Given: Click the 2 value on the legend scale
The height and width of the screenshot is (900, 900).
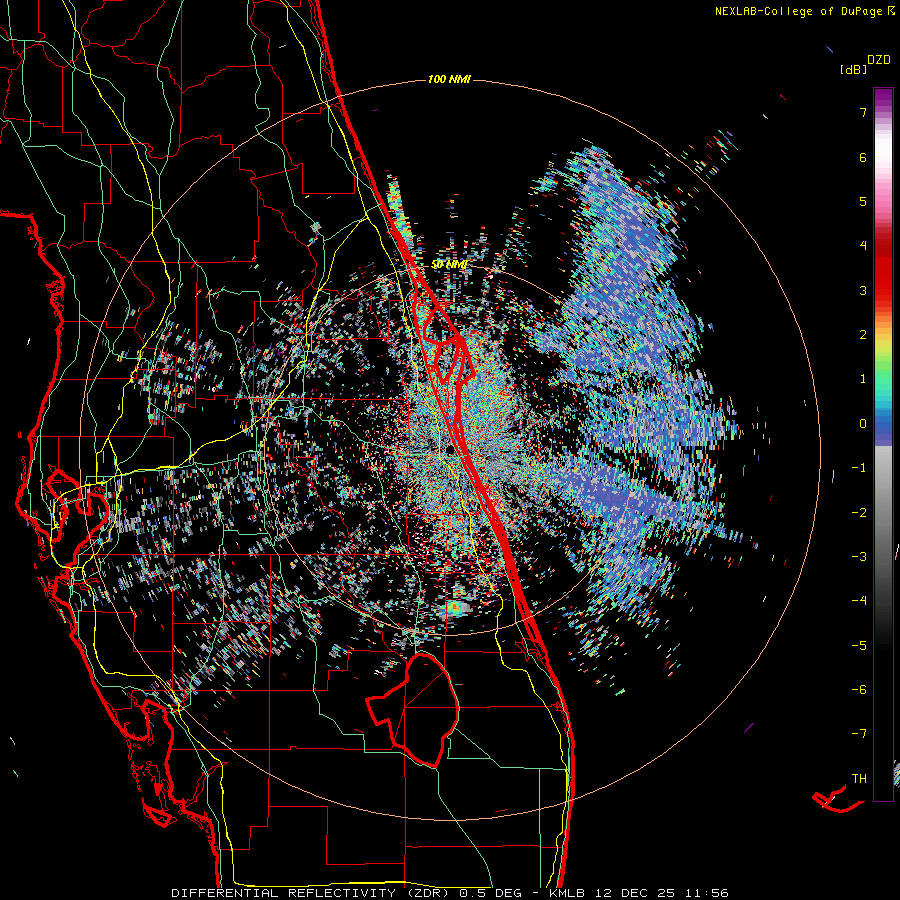Looking at the screenshot, I should (863, 335).
